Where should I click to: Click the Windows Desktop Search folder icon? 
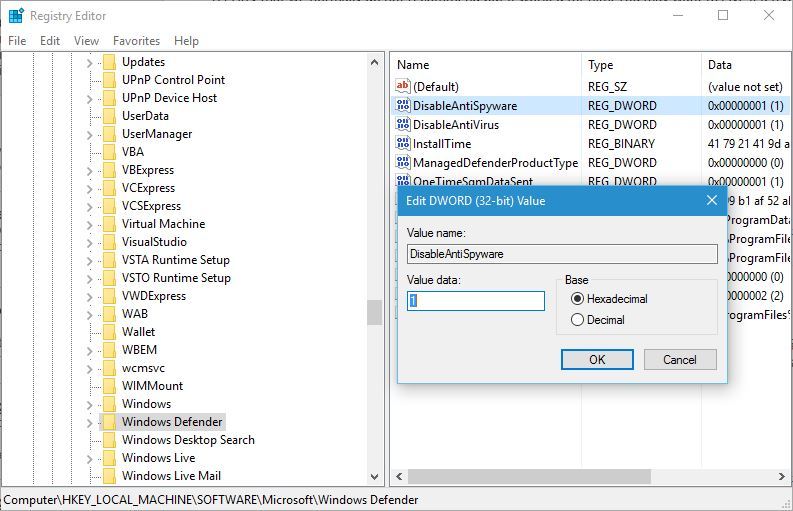point(109,440)
